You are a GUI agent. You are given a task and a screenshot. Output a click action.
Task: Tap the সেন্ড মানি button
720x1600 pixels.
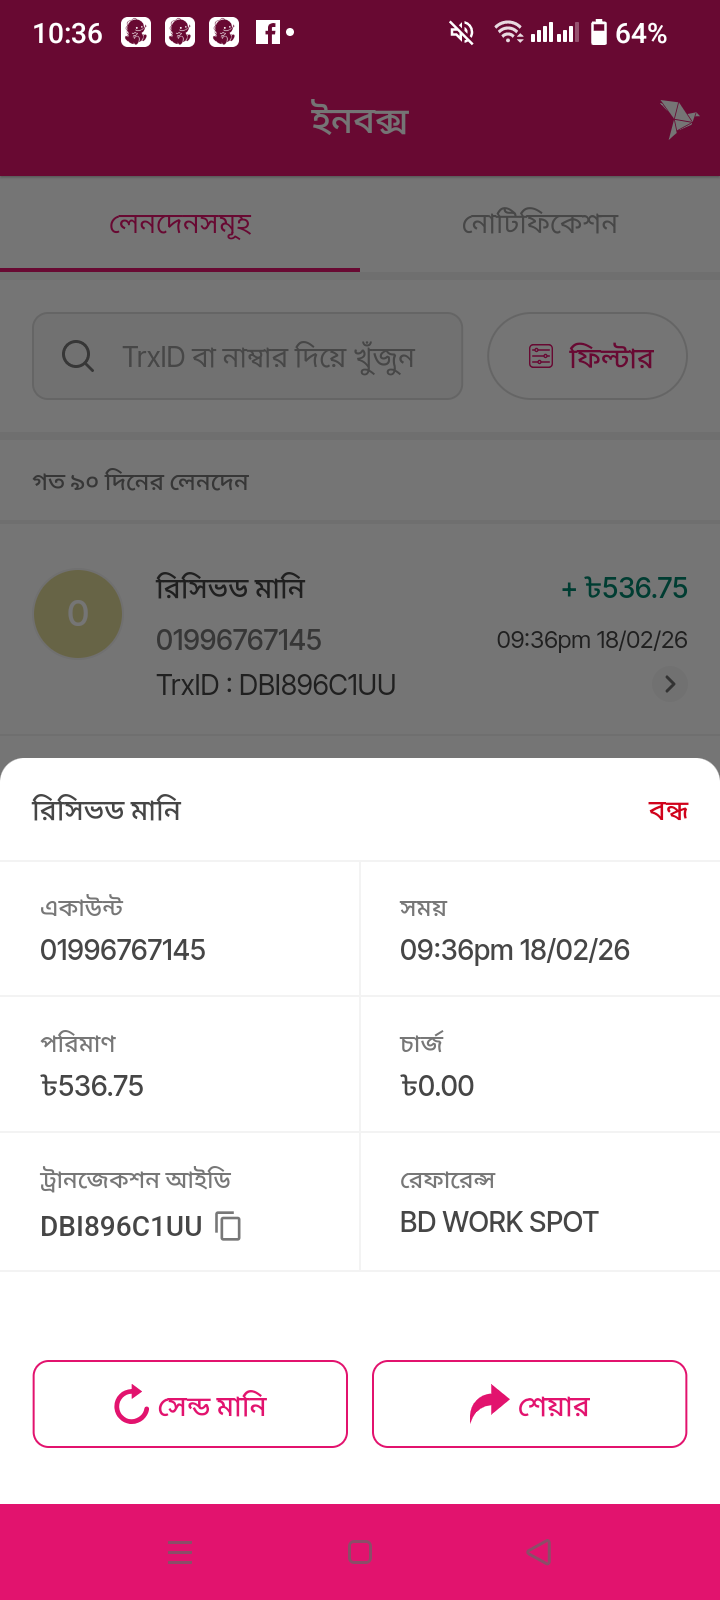190,1404
